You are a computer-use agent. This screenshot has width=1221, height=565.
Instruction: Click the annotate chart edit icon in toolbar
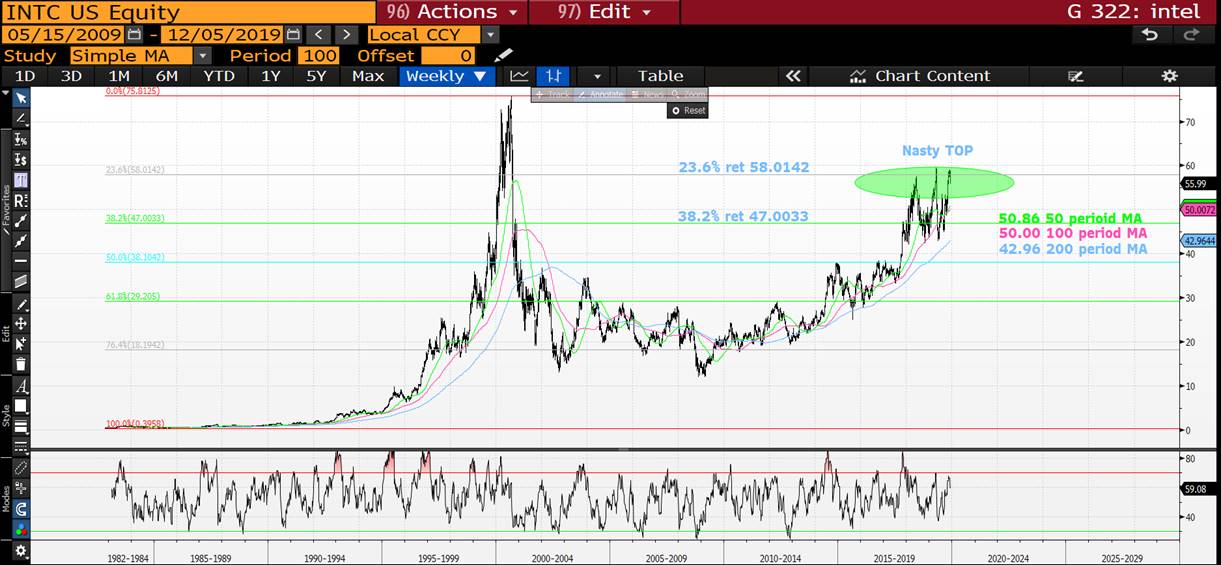[1076, 76]
